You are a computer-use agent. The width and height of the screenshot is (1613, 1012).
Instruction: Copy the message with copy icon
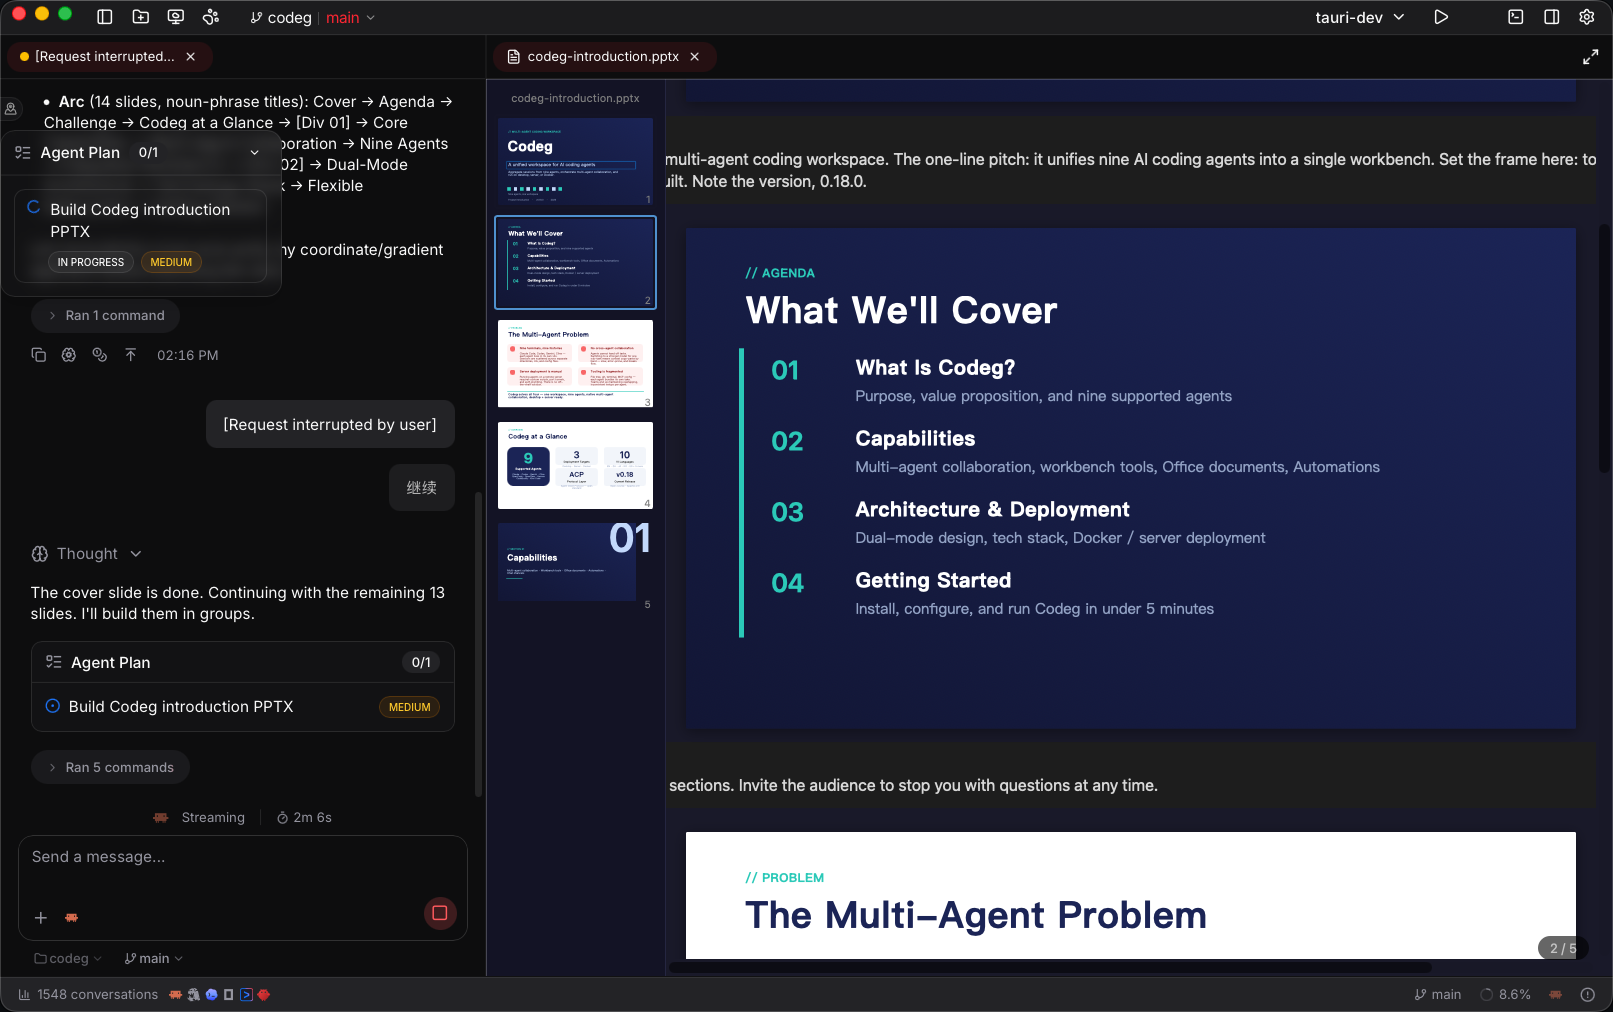coord(39,355)
